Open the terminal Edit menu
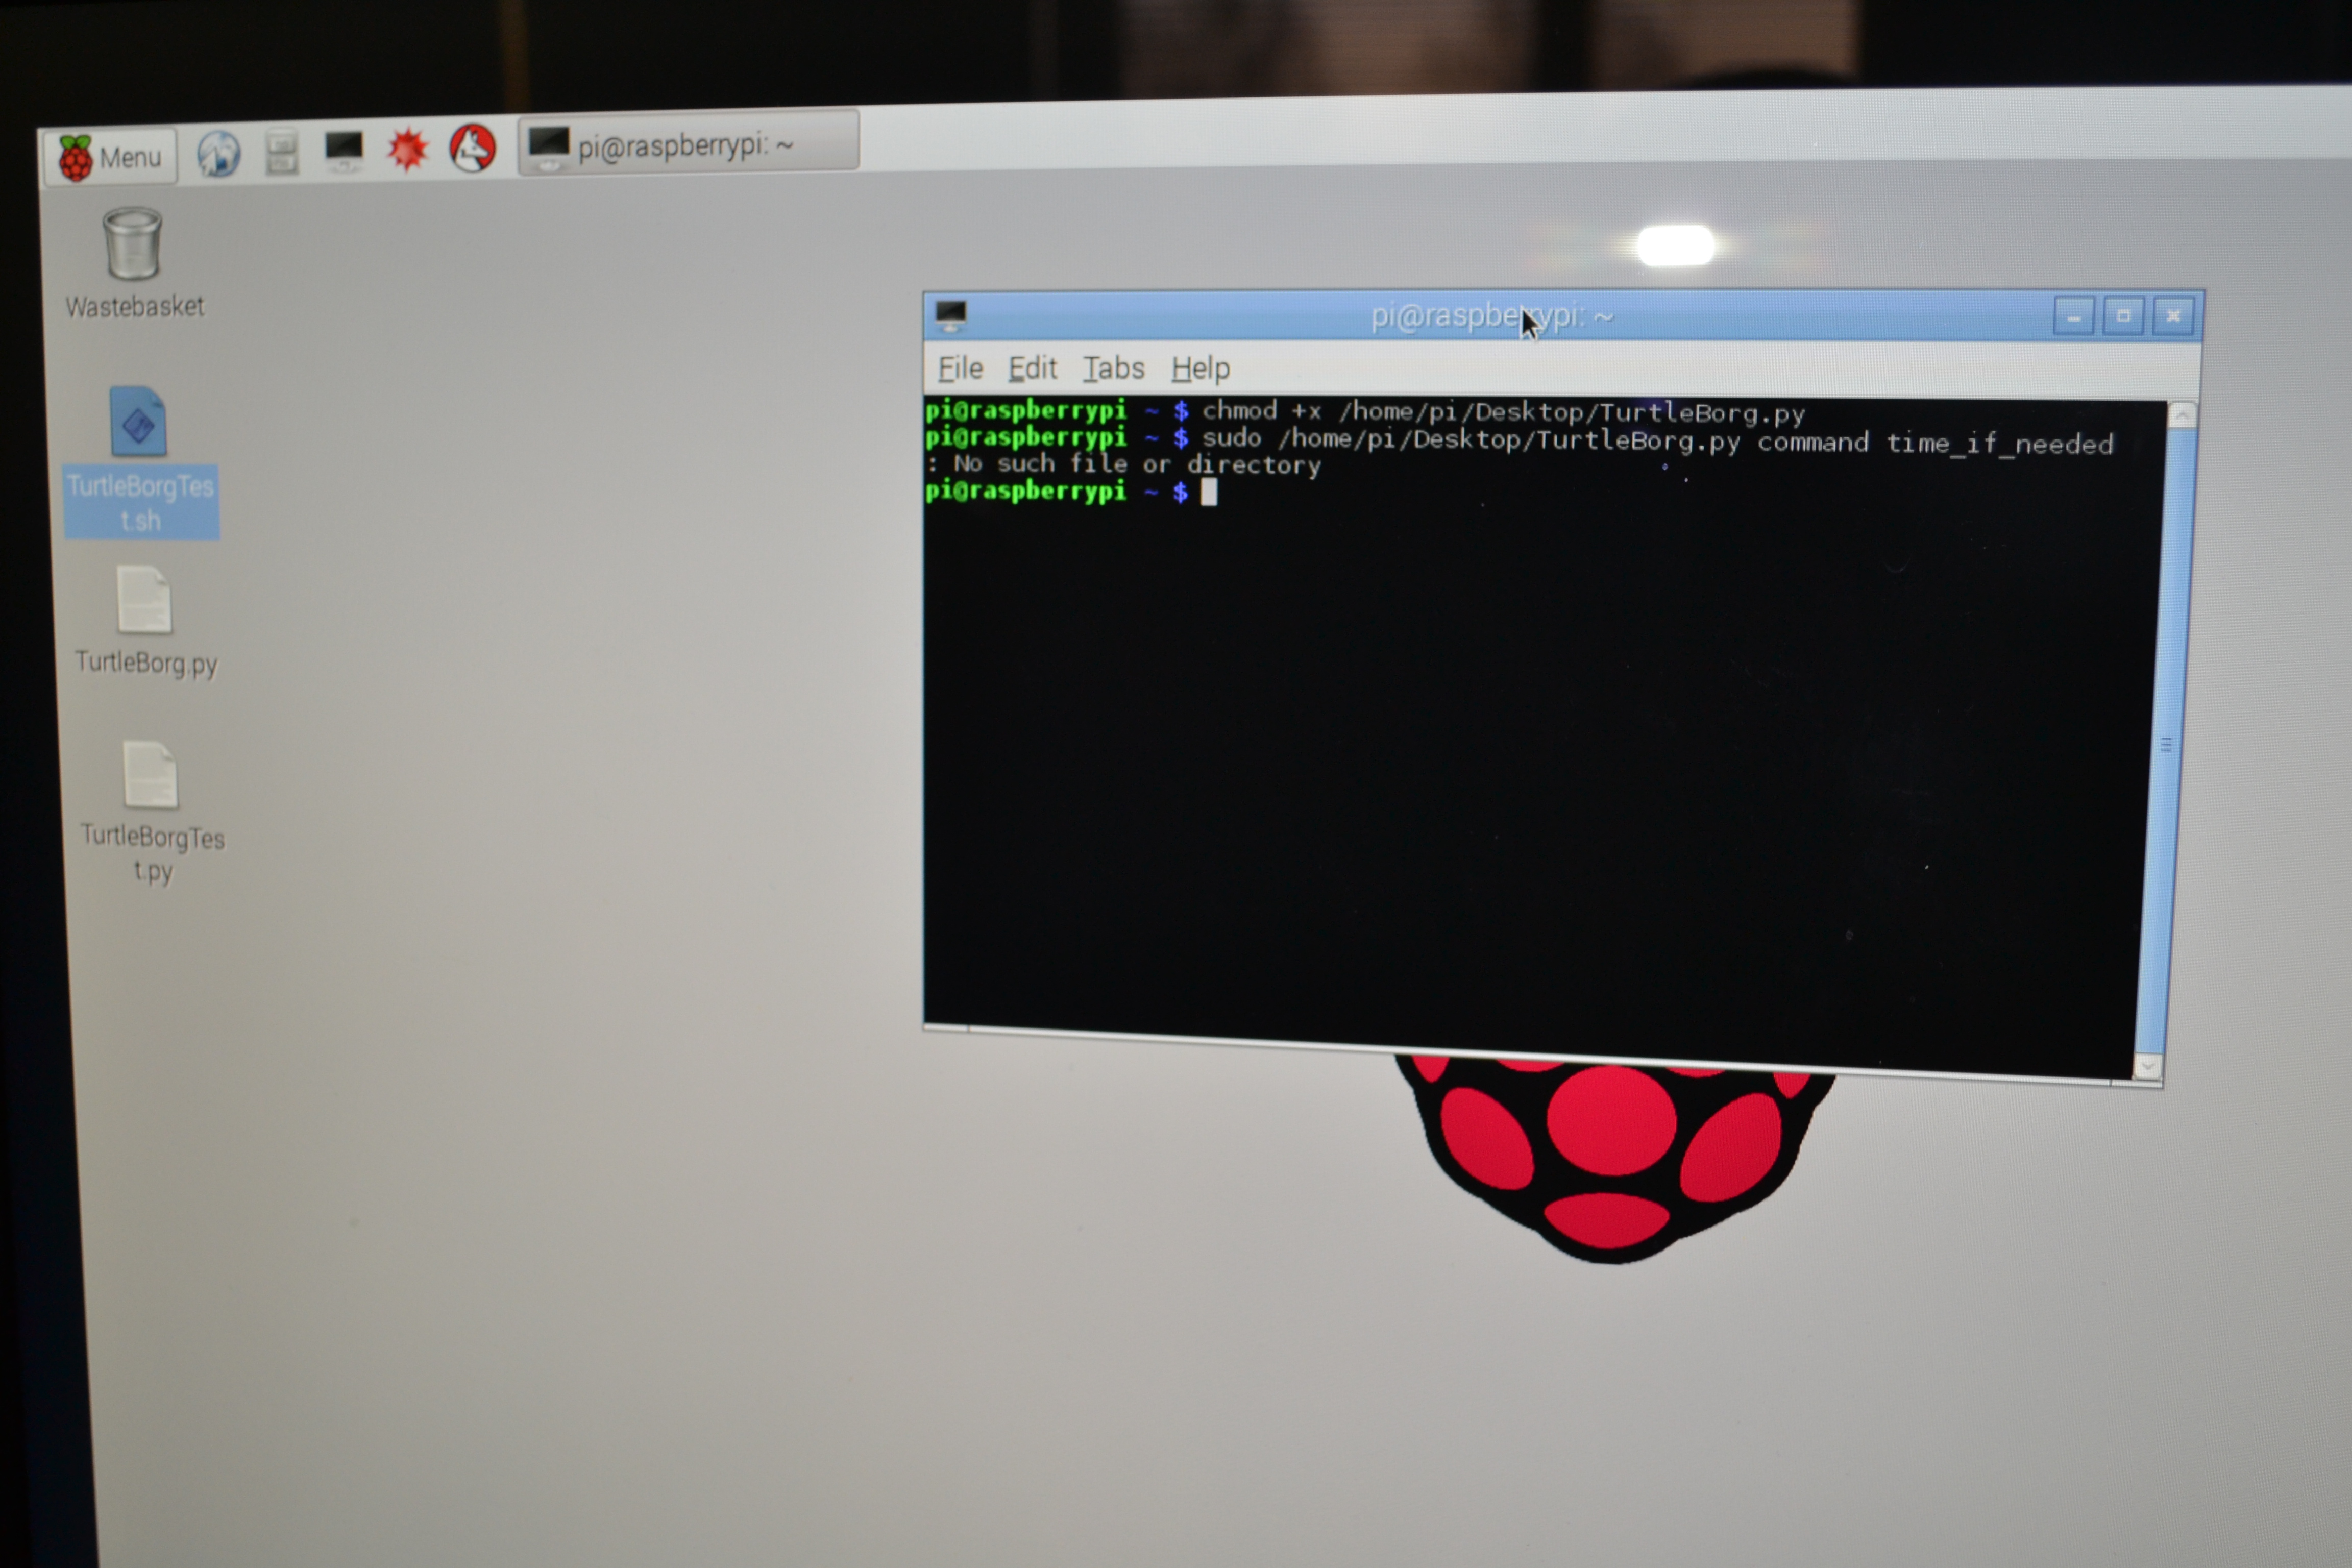 click(x=1032, y=368)
